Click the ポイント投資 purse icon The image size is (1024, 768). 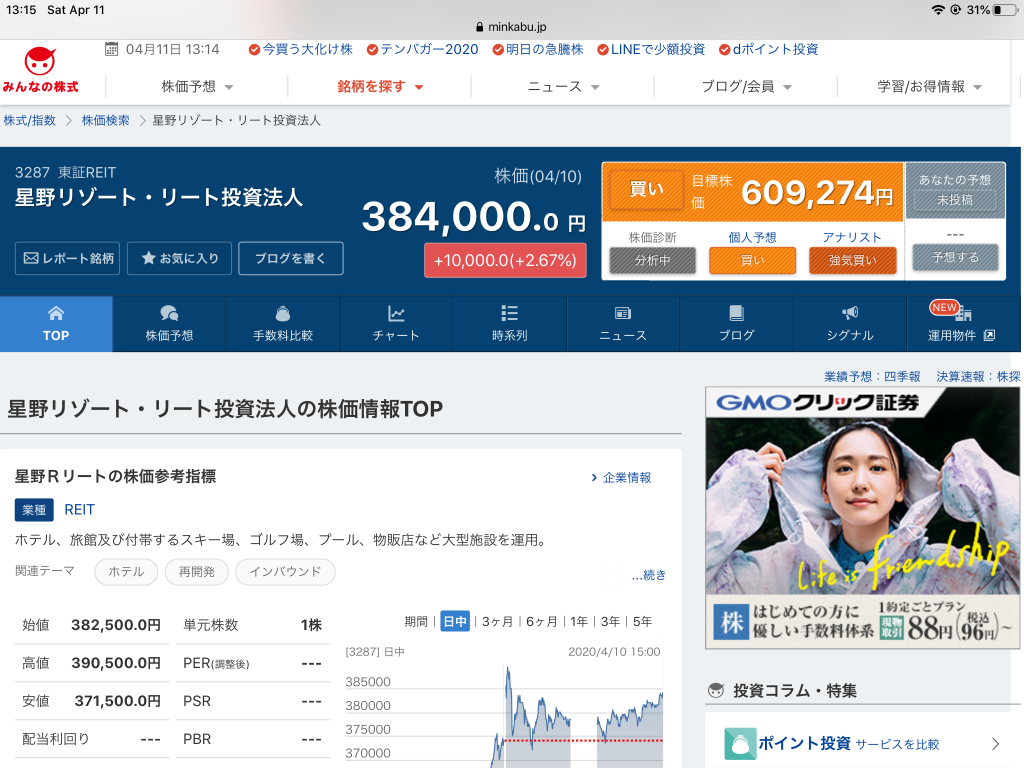point(740,743)
